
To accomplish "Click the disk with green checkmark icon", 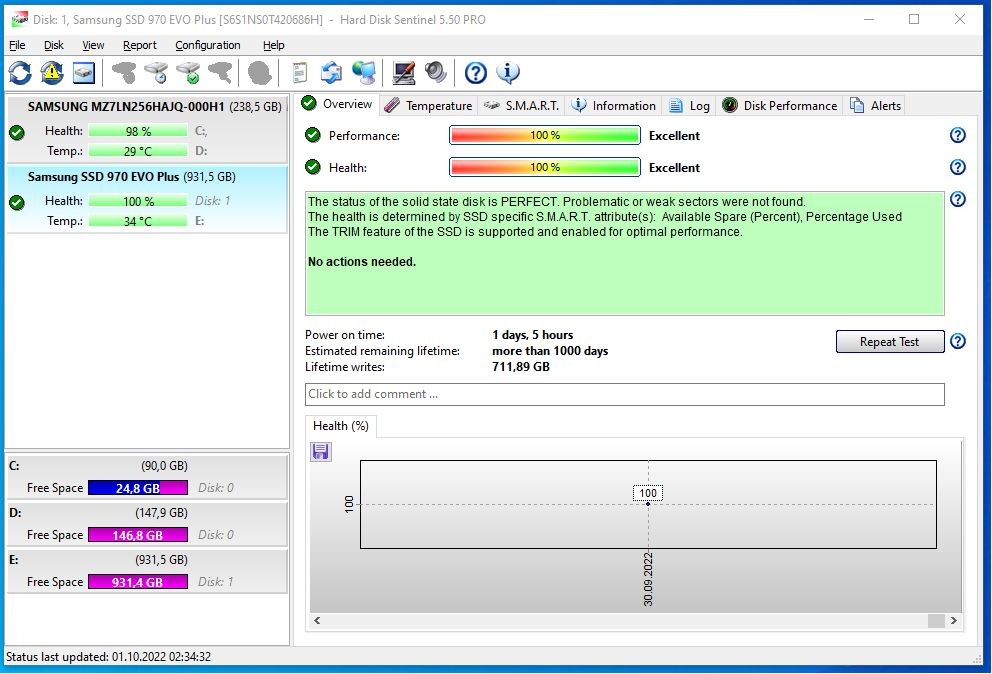I will (189, 73).
